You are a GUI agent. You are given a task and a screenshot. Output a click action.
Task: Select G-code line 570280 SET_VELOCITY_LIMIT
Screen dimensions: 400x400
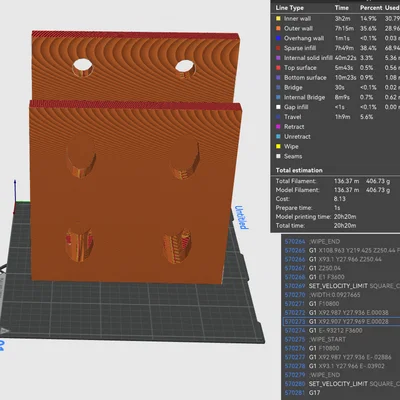pyautogui.click(x=341, y=384)
